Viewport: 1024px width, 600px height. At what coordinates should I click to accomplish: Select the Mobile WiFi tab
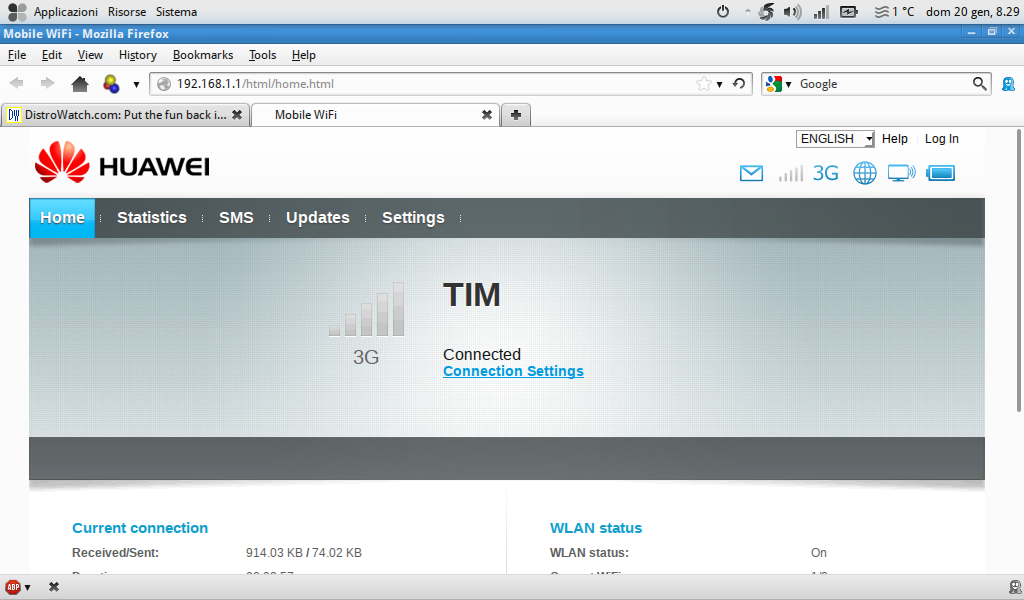click(376, 115)
